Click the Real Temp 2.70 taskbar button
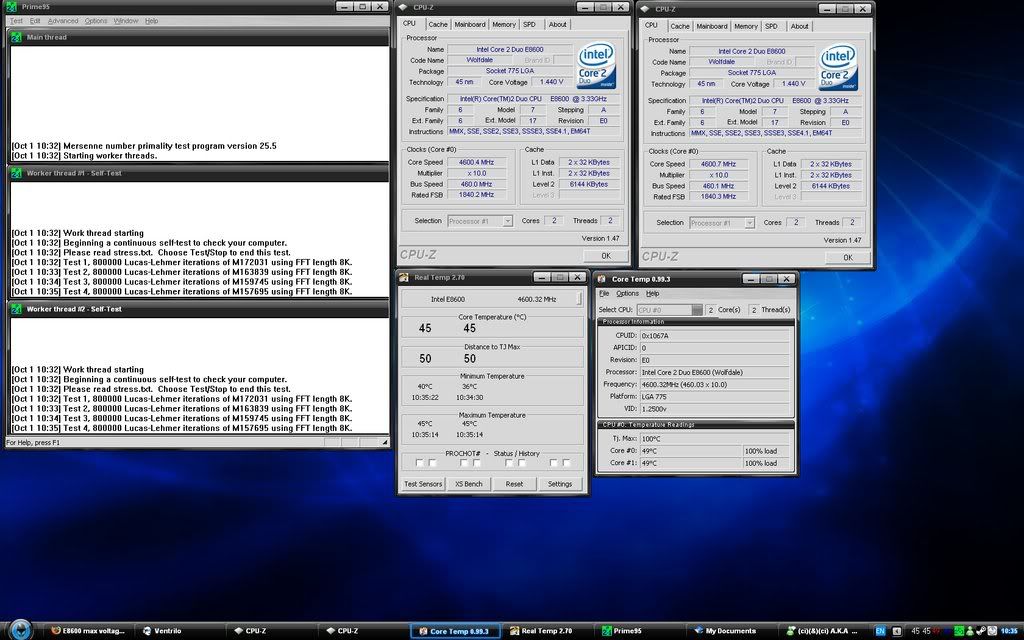Image resolution: width=1024 pixels, height=640 pixels. point(540,631)
